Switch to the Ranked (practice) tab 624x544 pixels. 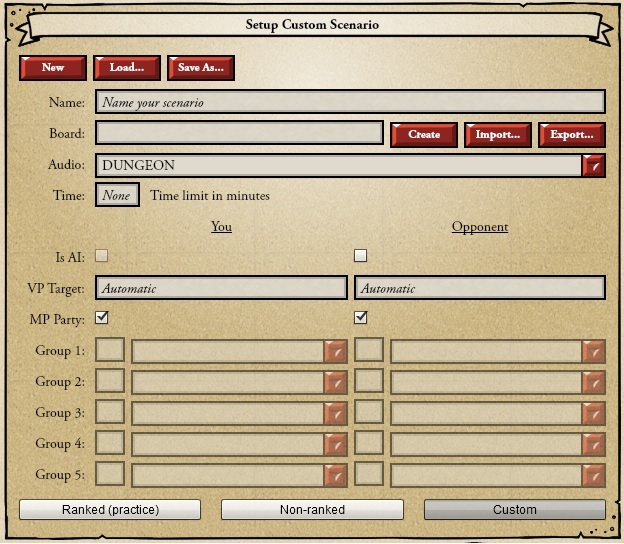[x=110, y=510]
